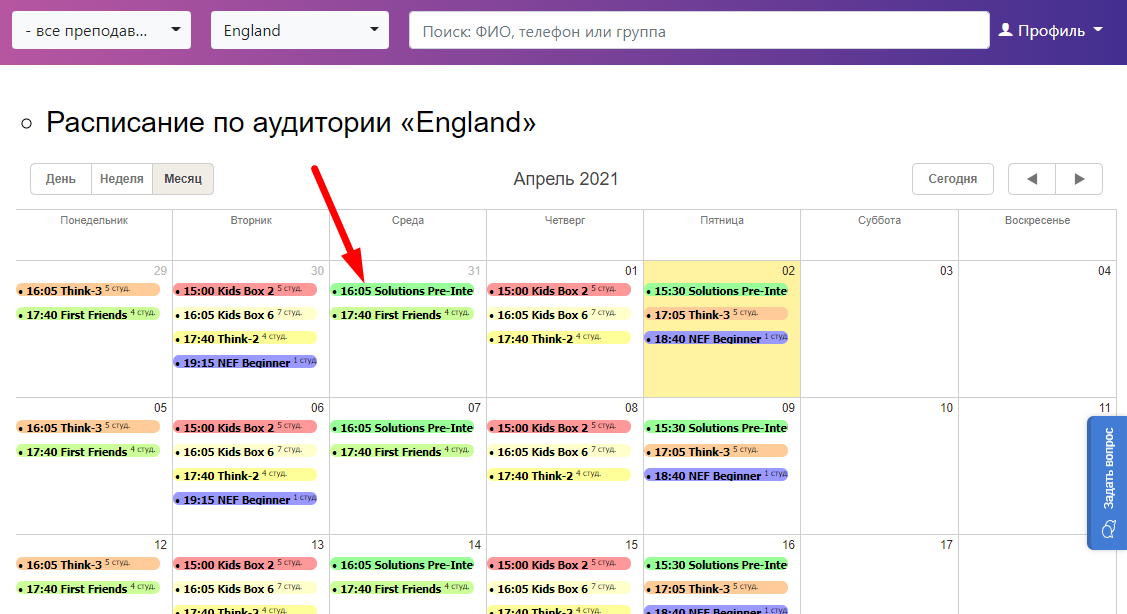Open 15:30 Solutions Pre-Inte event on April 09
Image resolution: width=1127 pixels, height=614 pixels.
pos(717,427)
